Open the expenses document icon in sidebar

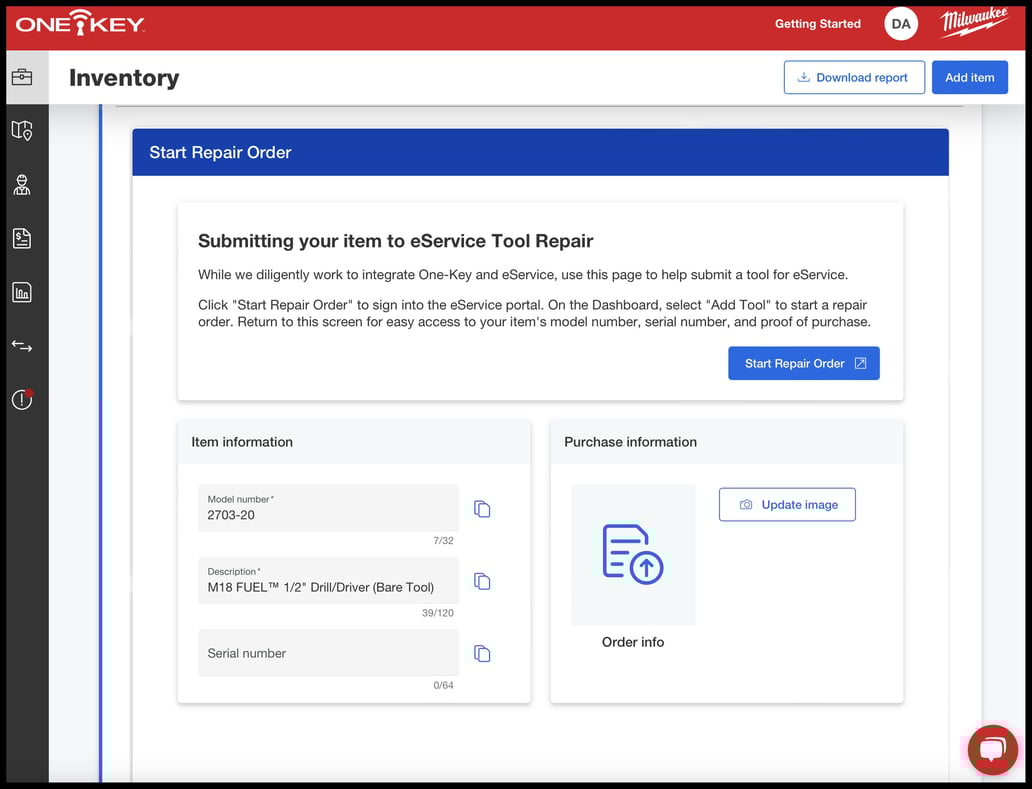click(x=21, y=238)
